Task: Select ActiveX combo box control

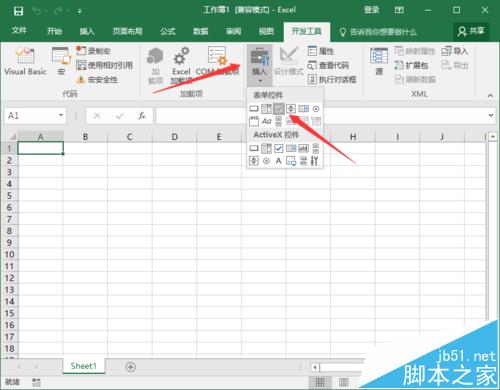Action: (266, 148)
